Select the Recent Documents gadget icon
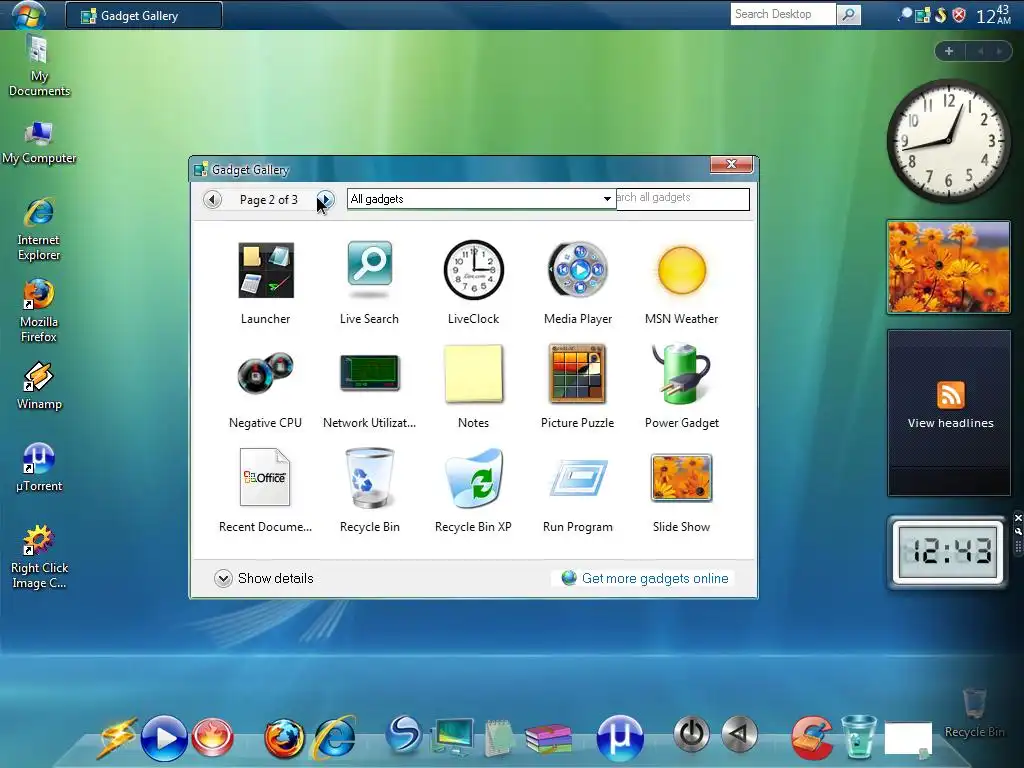 point(264,477)
